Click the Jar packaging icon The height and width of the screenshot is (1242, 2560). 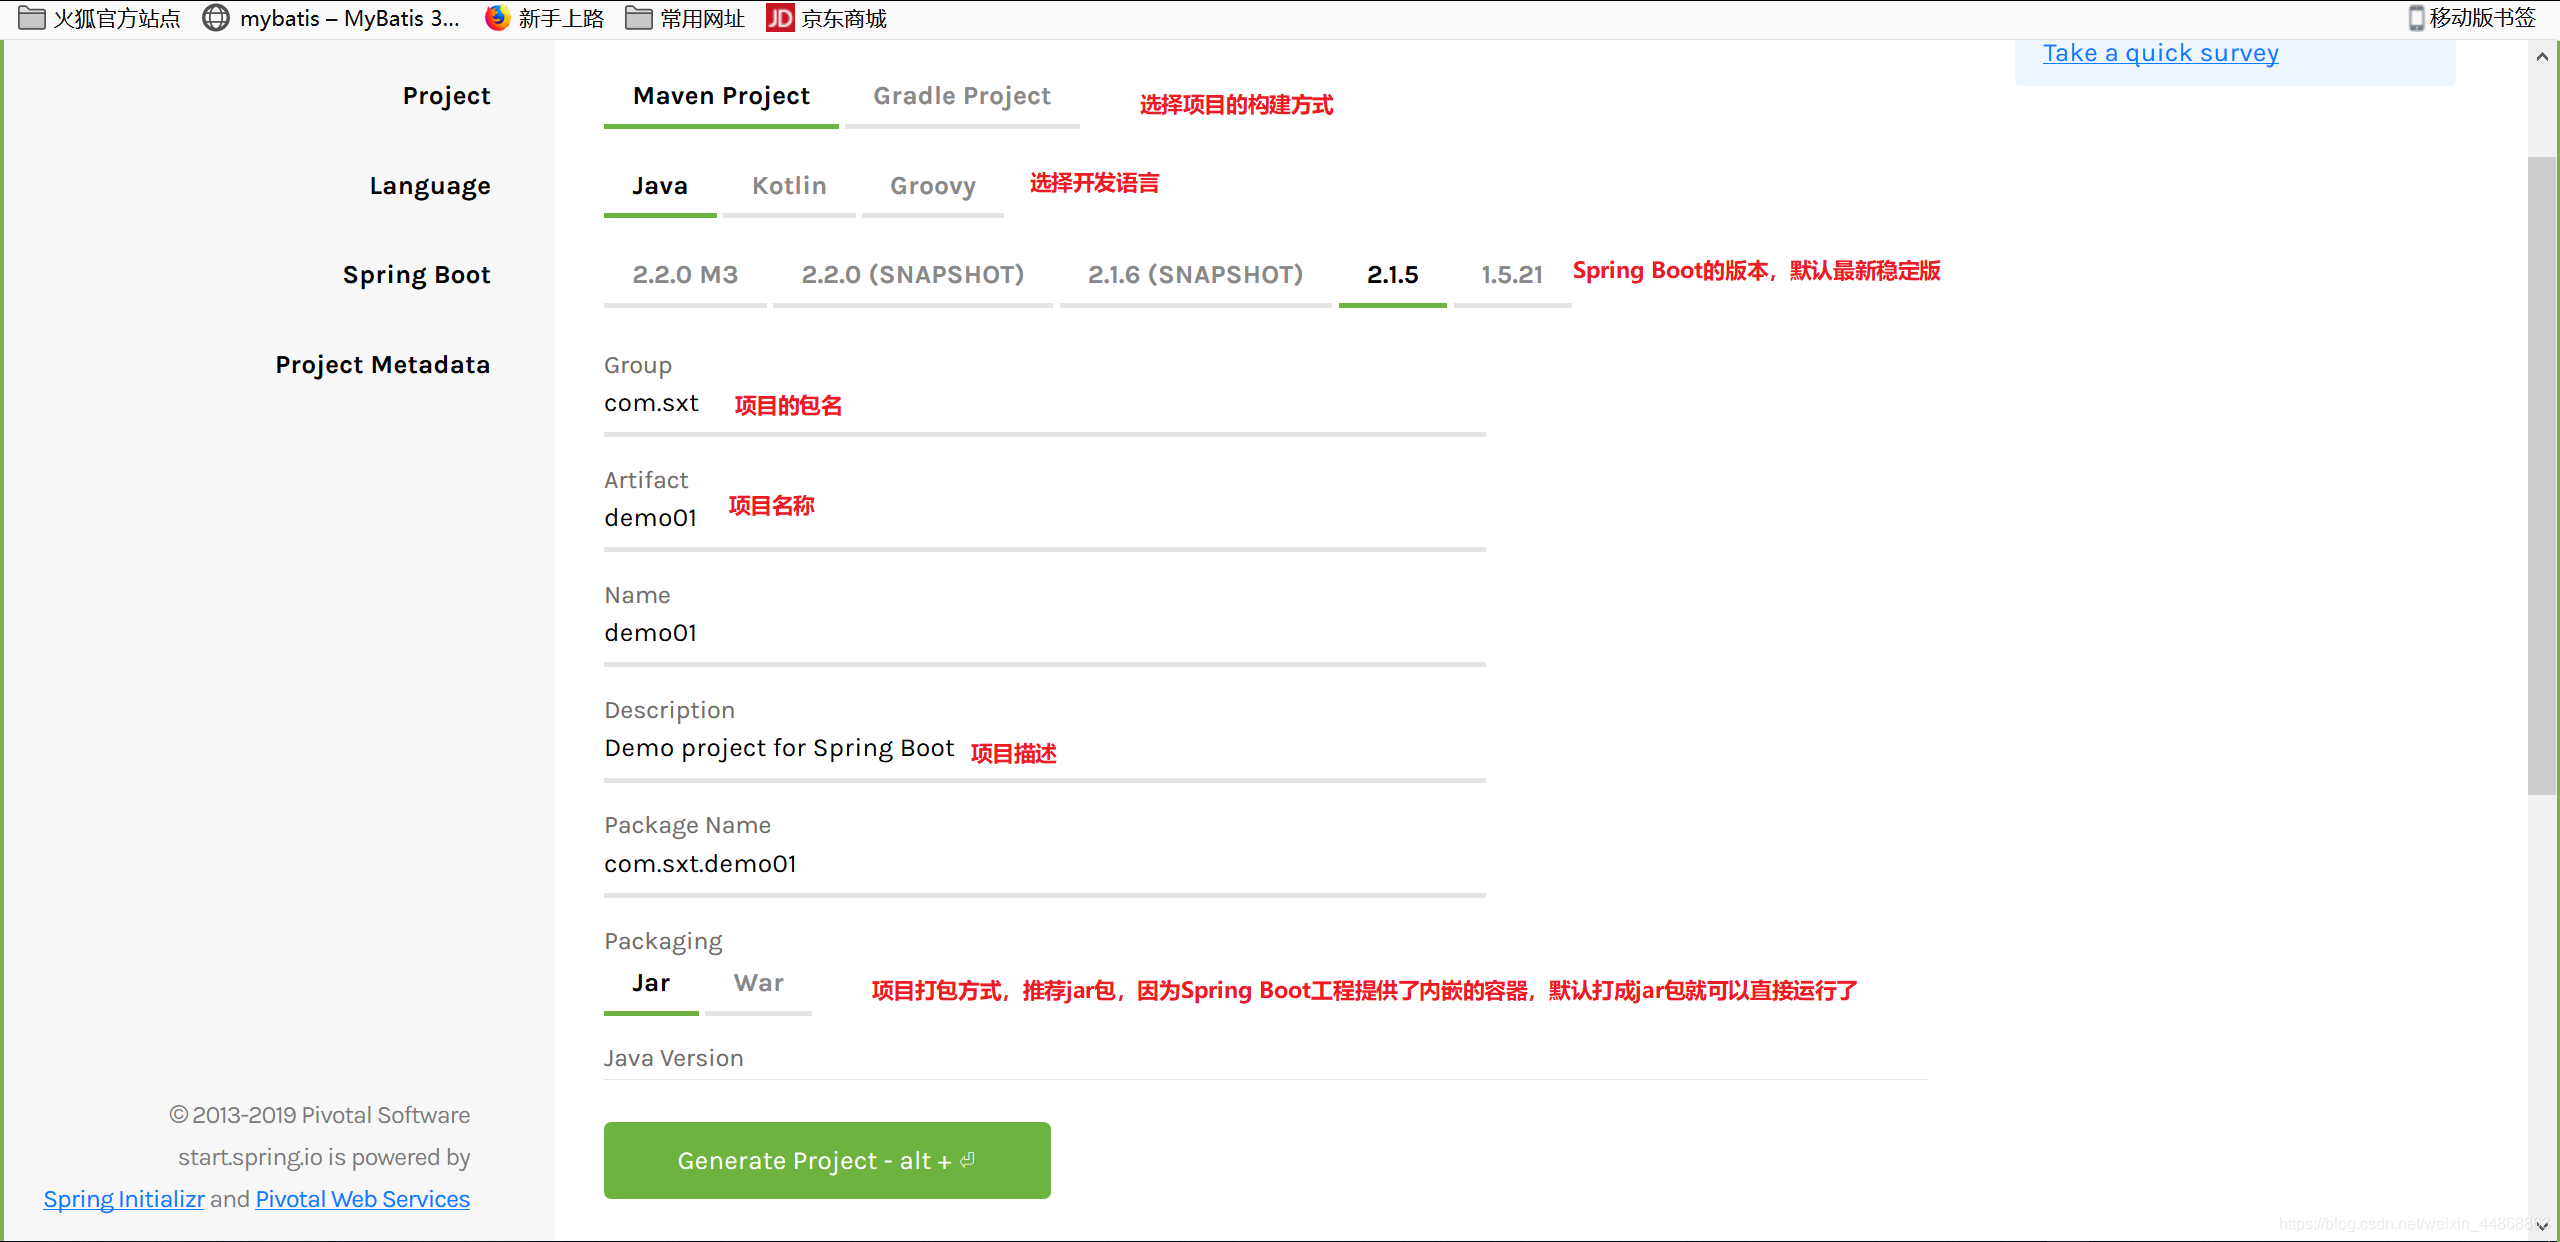coord(651,981)
